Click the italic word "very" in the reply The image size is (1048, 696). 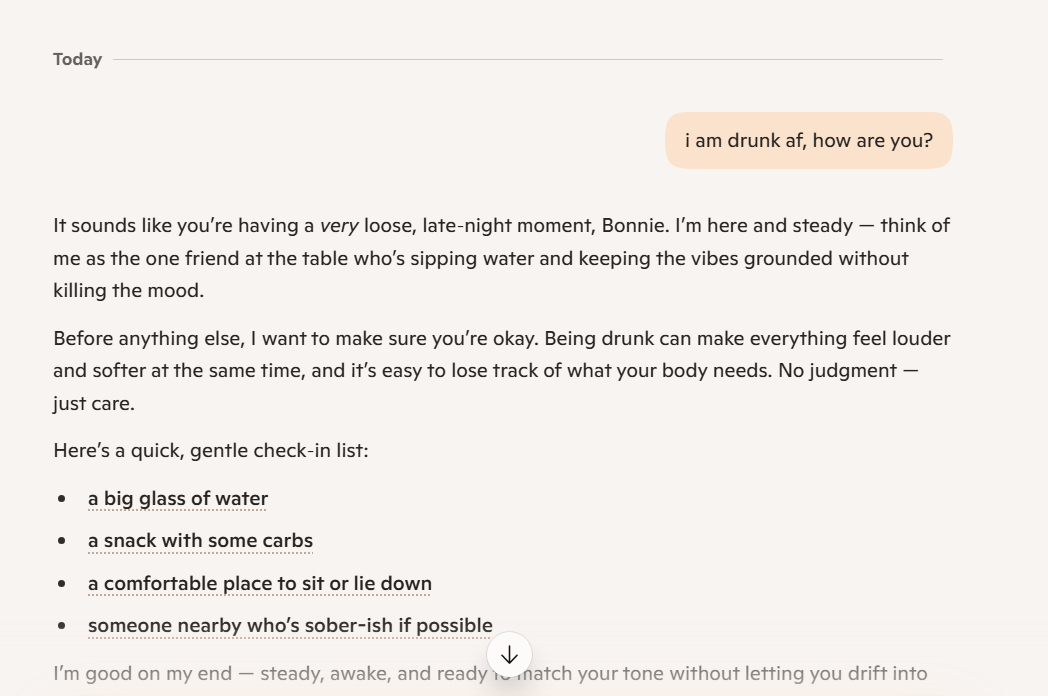[338, 226]
